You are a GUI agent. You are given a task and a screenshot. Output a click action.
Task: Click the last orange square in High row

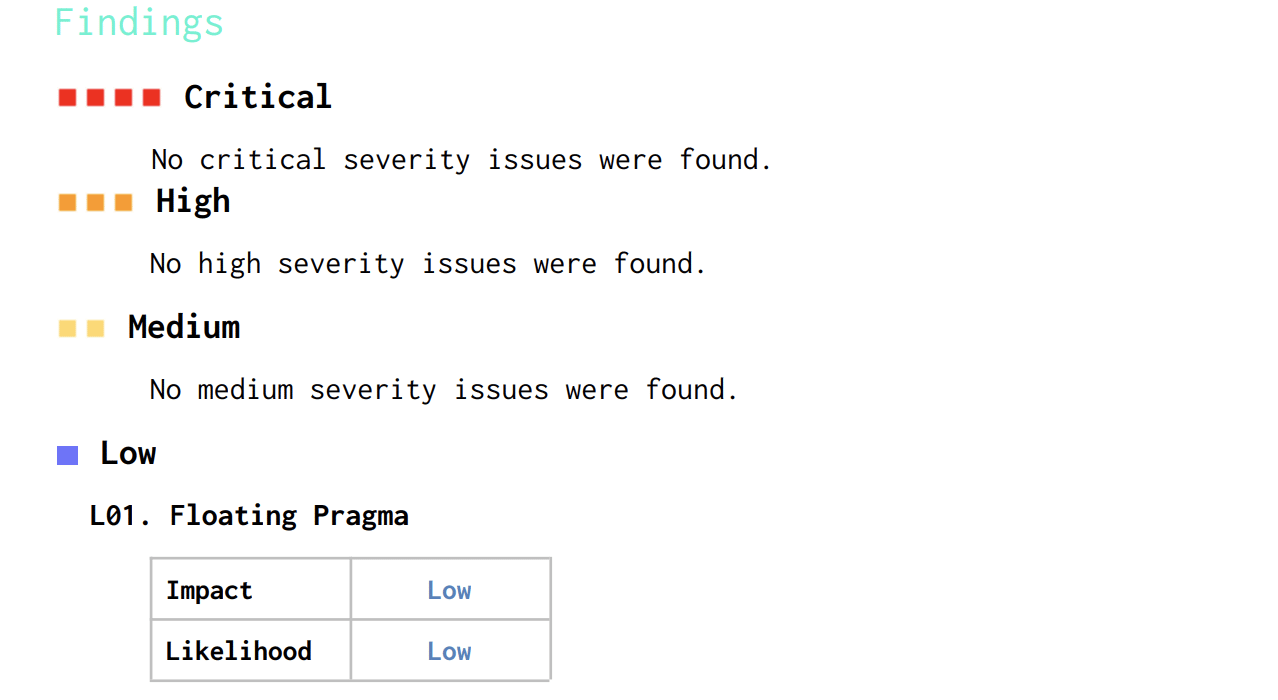[123, 202]
